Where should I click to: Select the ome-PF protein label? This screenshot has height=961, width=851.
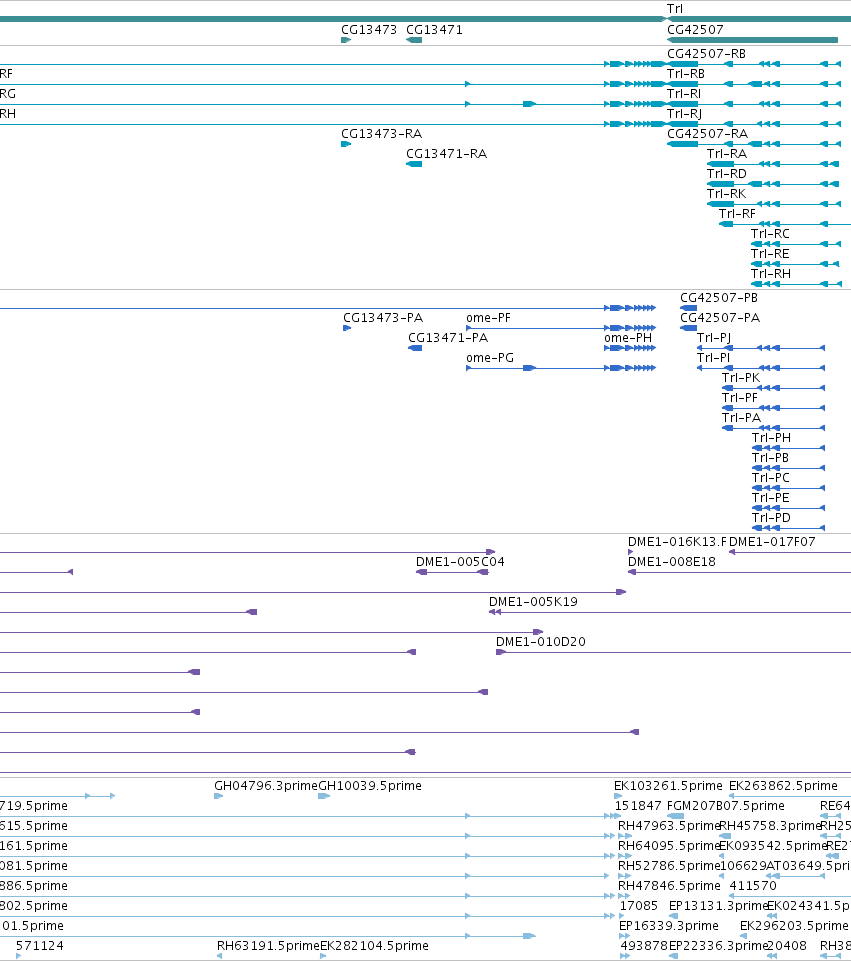click(488, 318)
